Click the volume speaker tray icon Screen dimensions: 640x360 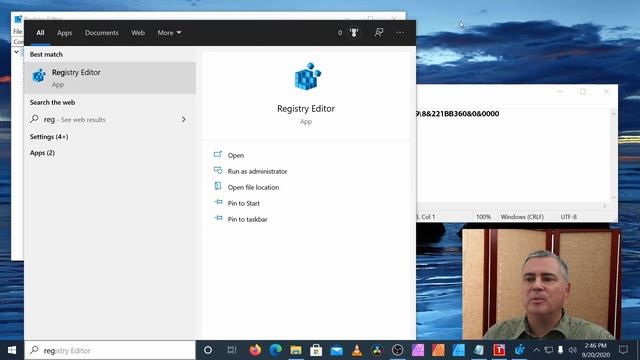tap(572, 350)
